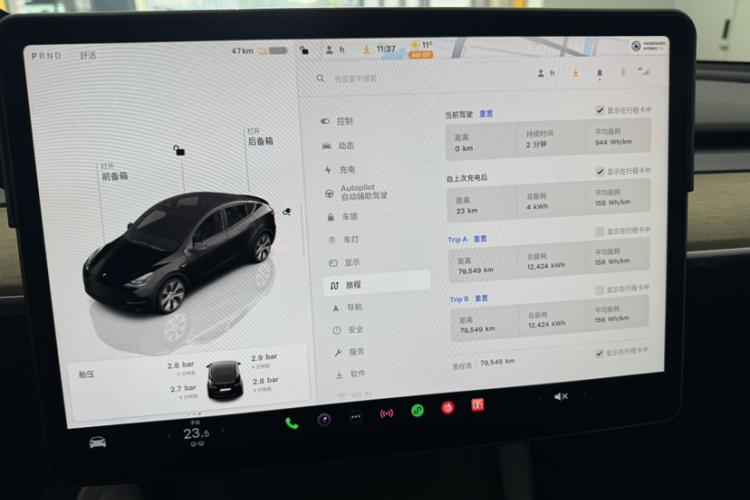The image size is (750, 500).
Task: Tap the door lock icon above the car
Action: click(178, 150)
